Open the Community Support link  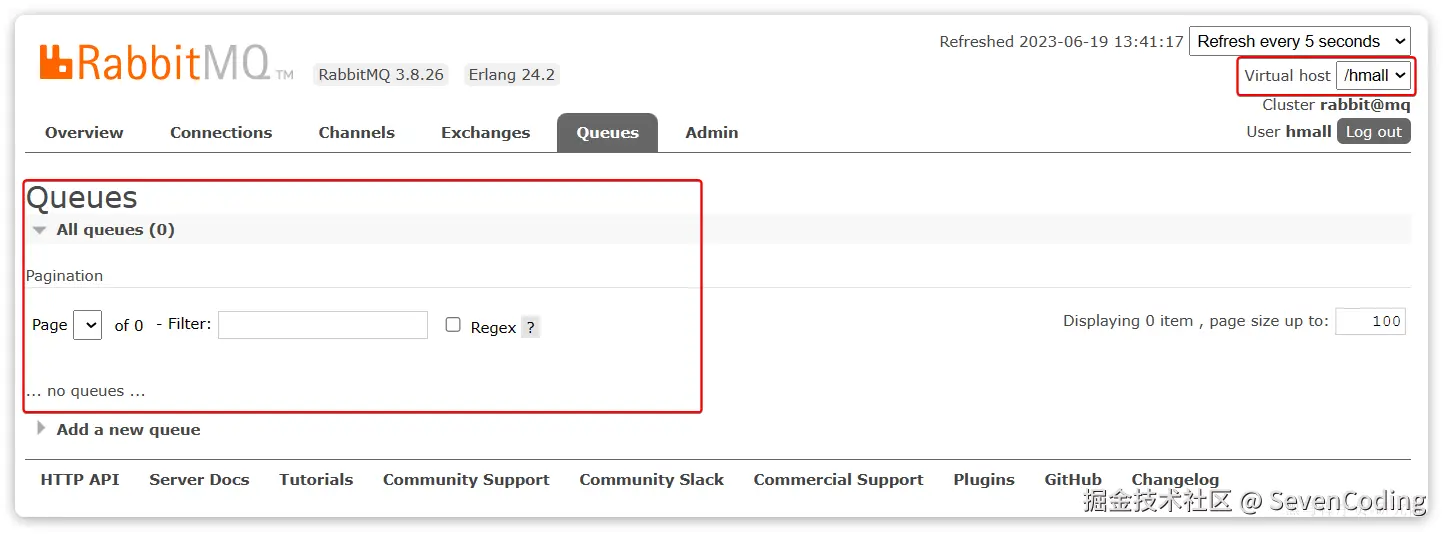point(466,479)
